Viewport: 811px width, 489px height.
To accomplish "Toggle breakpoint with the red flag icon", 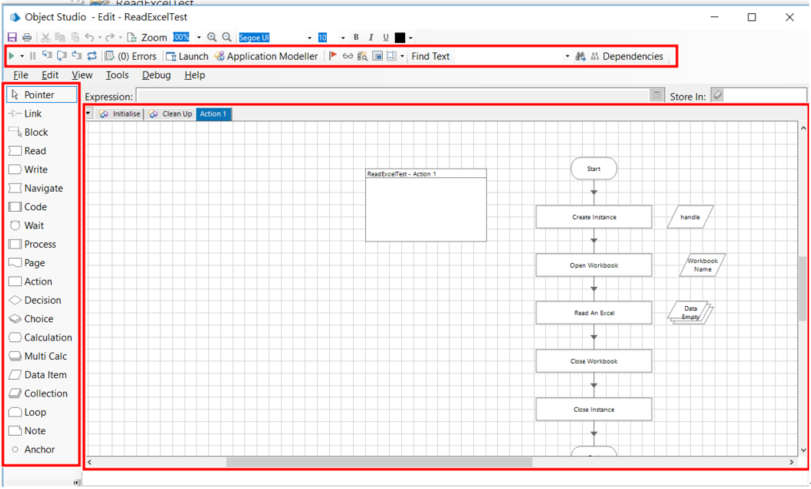I will pos(333,55).
